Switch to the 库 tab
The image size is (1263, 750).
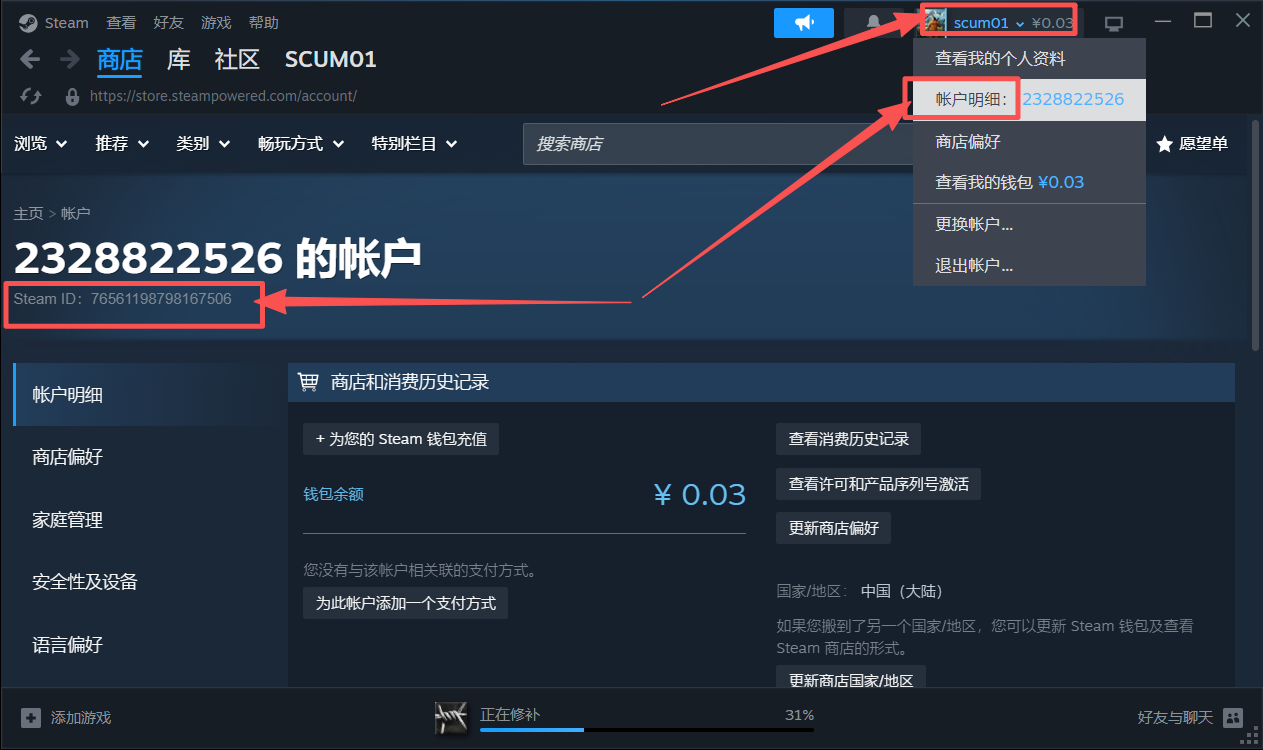click(178, 60)
